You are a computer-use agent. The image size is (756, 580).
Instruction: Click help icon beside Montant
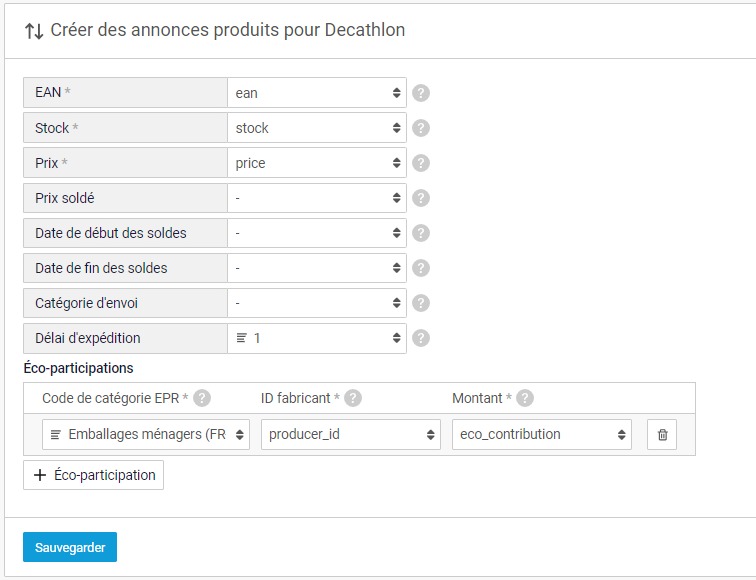(x=525, y=398)
